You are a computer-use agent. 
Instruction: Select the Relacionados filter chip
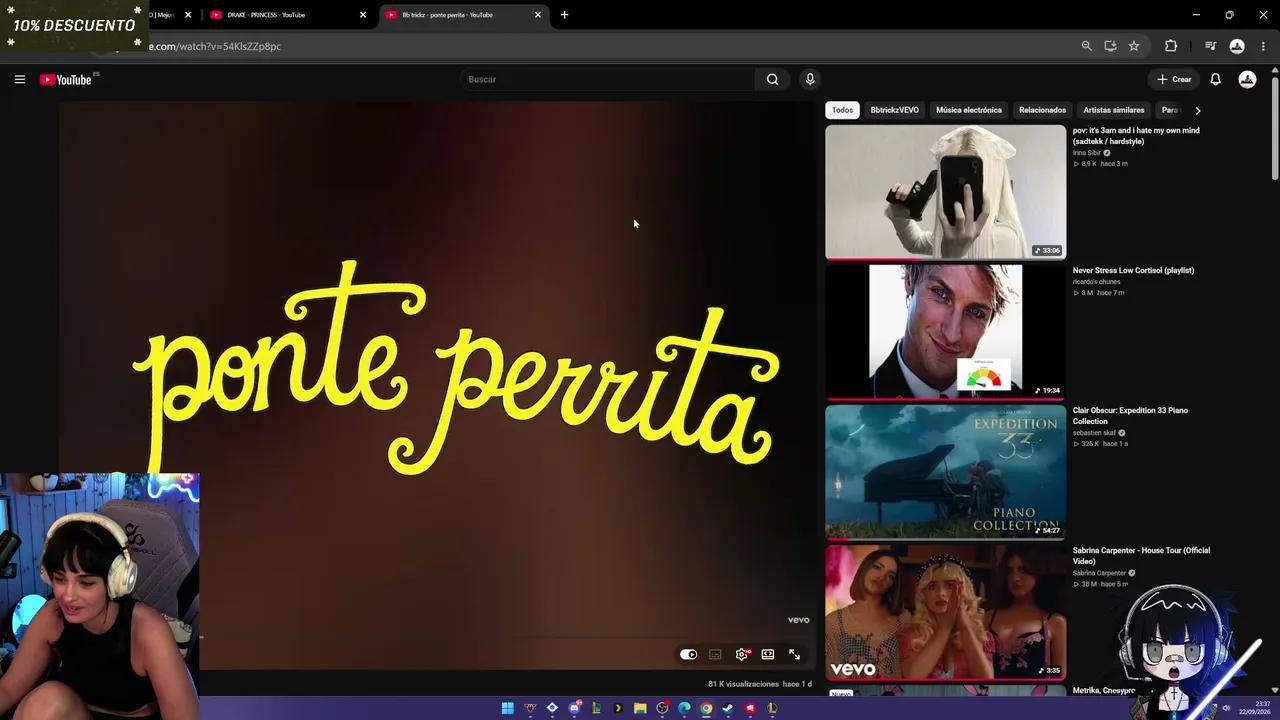coord(1042,110)
